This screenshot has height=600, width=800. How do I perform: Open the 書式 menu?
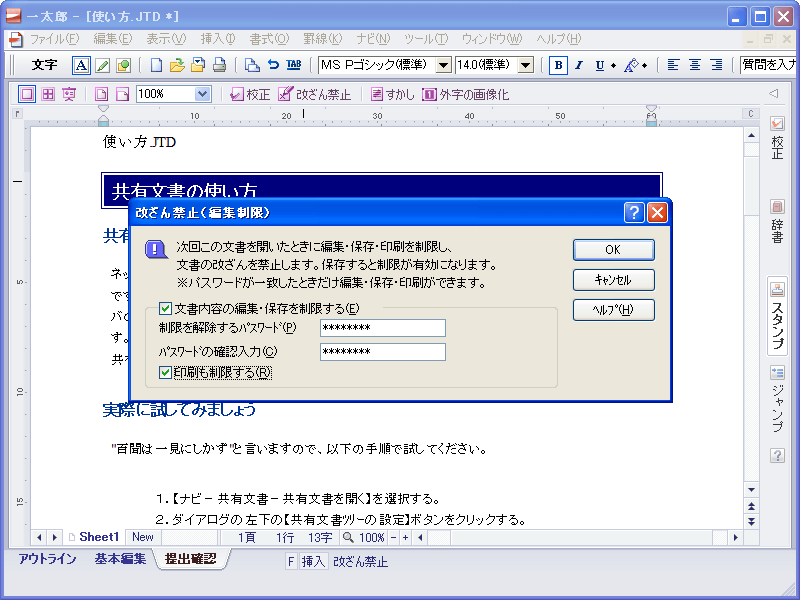(269, 39)
